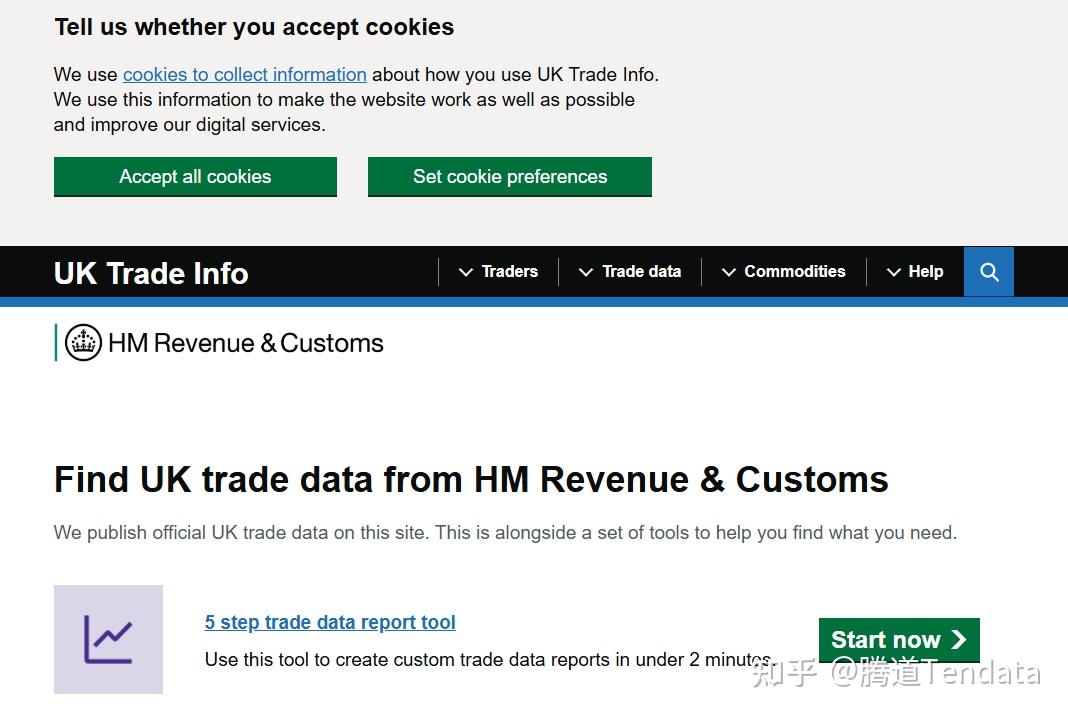Viewport: 1068px width, 717px height.
Task: Open the Help menu
Action: click(x=925, y=272)
